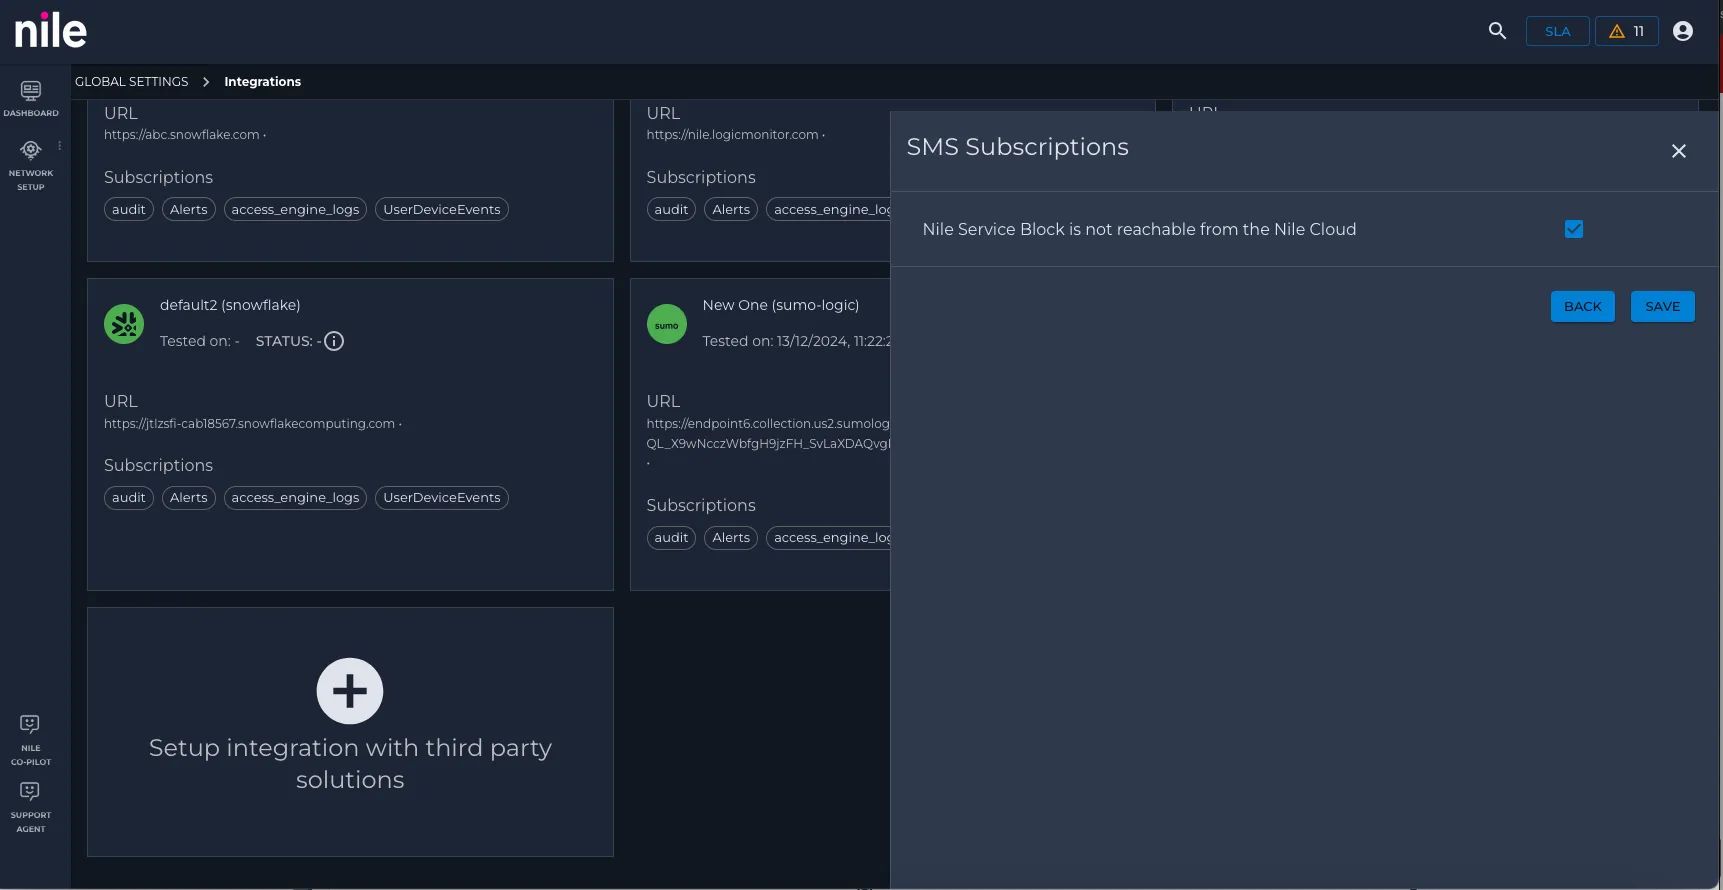The height and width of the screenshot is (890, 1723).
Task: Go to Dashboard in sidebar
Action: (x=31, y=98)
